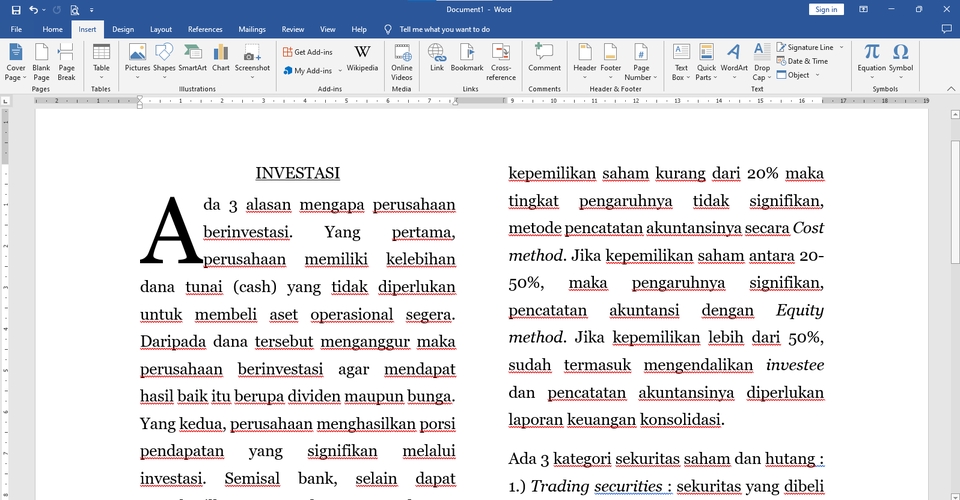Open My Add-ins
The image size is (960, 500).
pyautogui.click(x=308, y=71)
